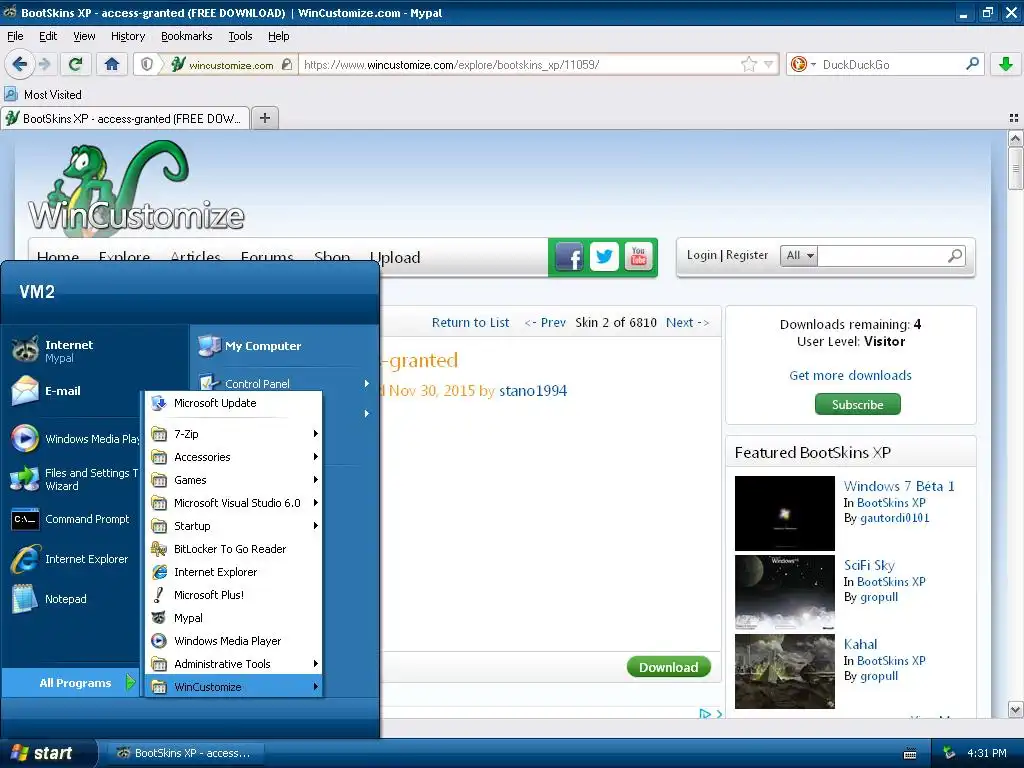This screenshot has height=768, width=1024.
Task: Open the Windows 7 Béta 1 link
Action: 899,486
